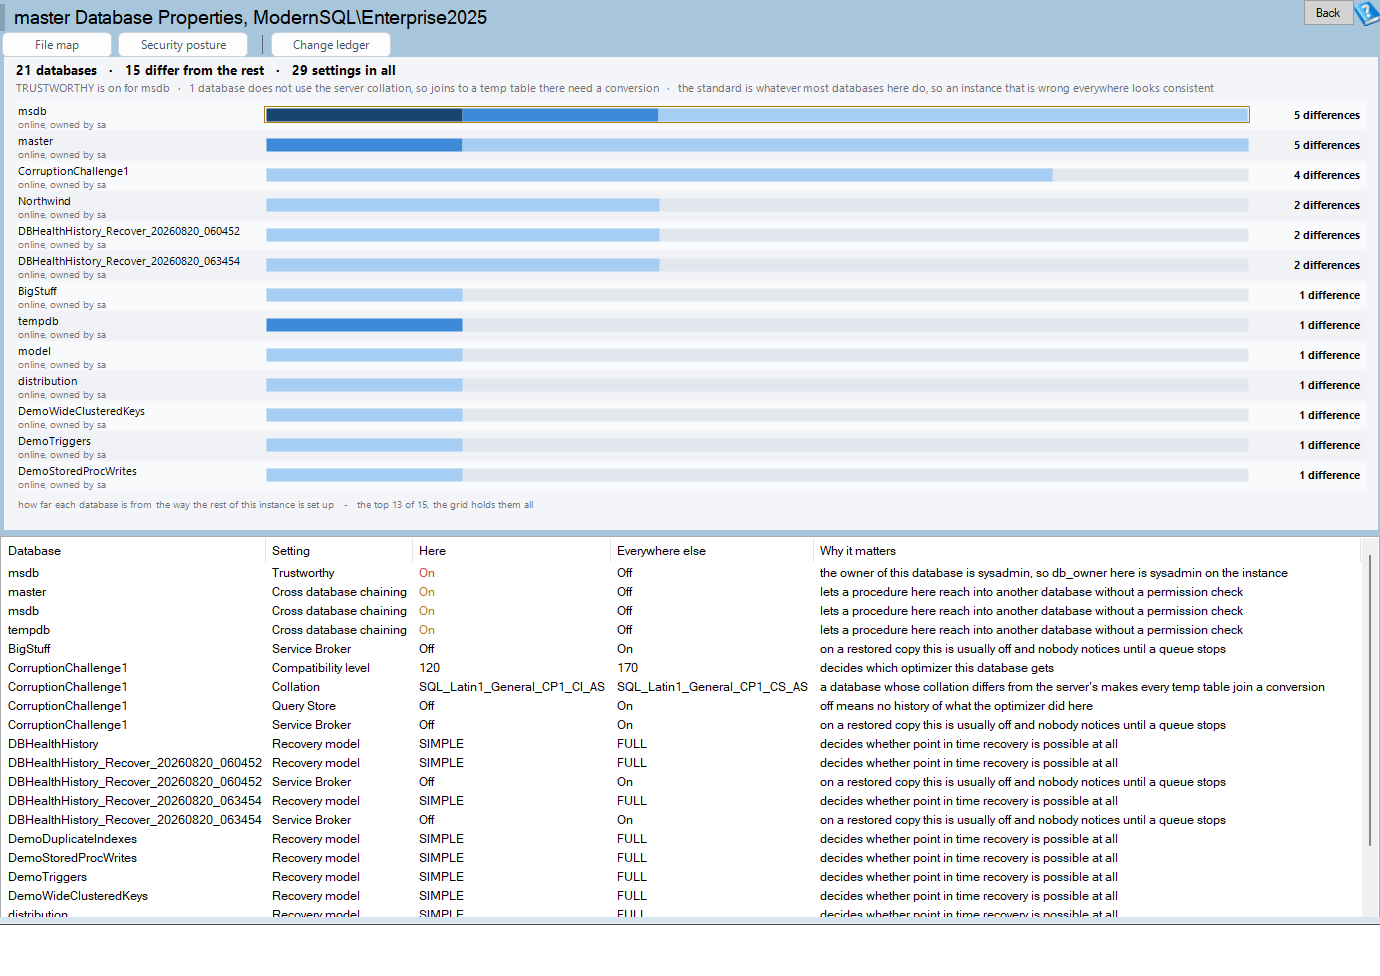Screen dimensions: 1380x976
Task: Click the Back button
Action: pyautogui.click(x=1328, y=13)
